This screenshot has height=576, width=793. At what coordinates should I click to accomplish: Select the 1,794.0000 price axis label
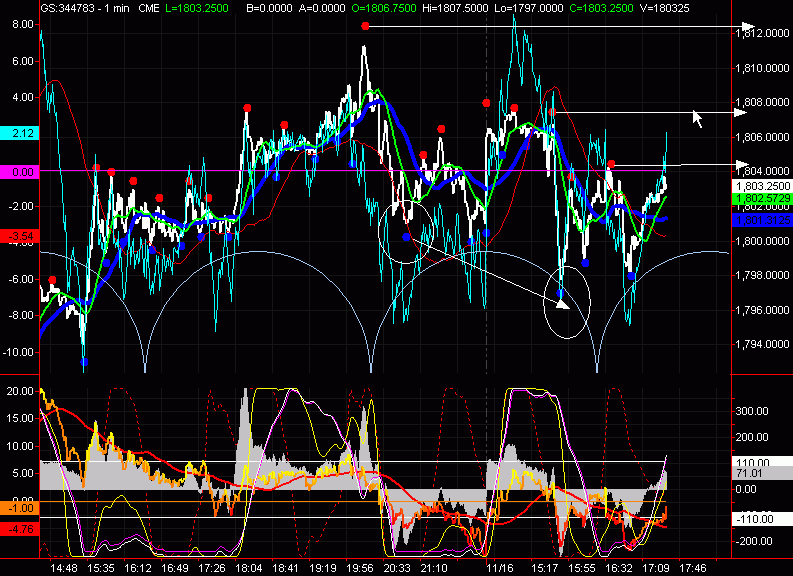[762, 344]
